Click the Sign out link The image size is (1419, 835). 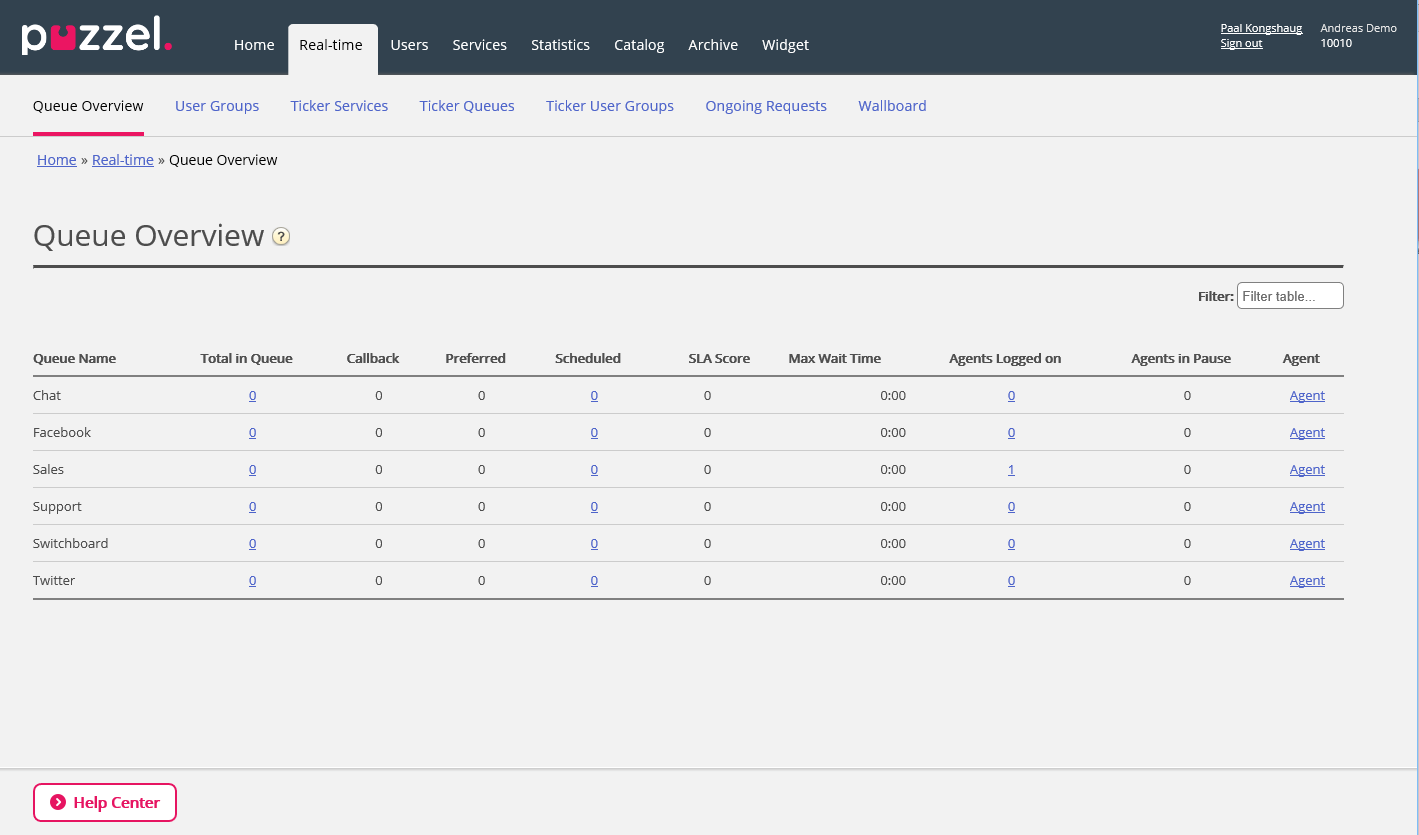(1241, 44)
